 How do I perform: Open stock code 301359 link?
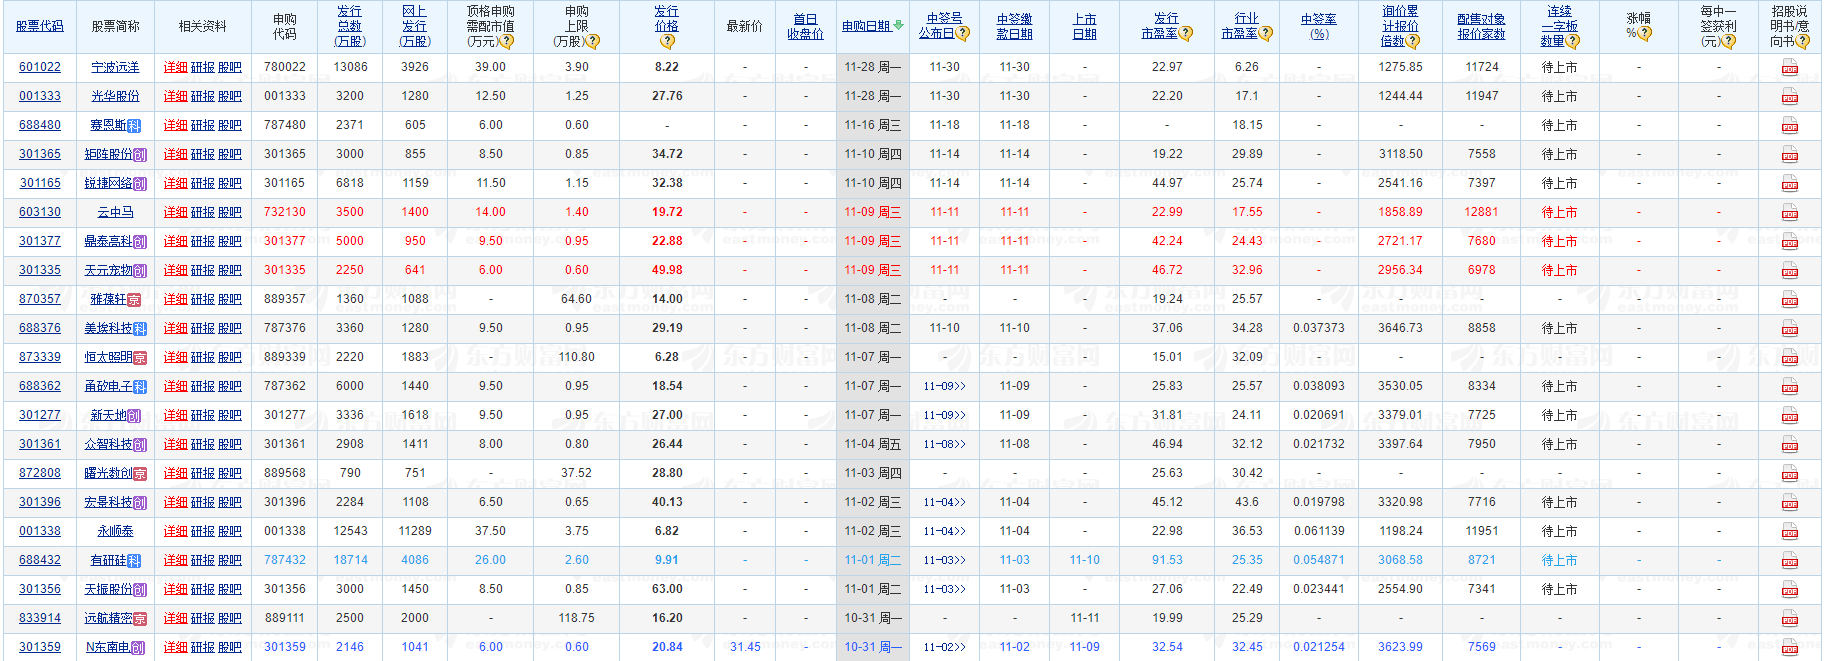40,647
